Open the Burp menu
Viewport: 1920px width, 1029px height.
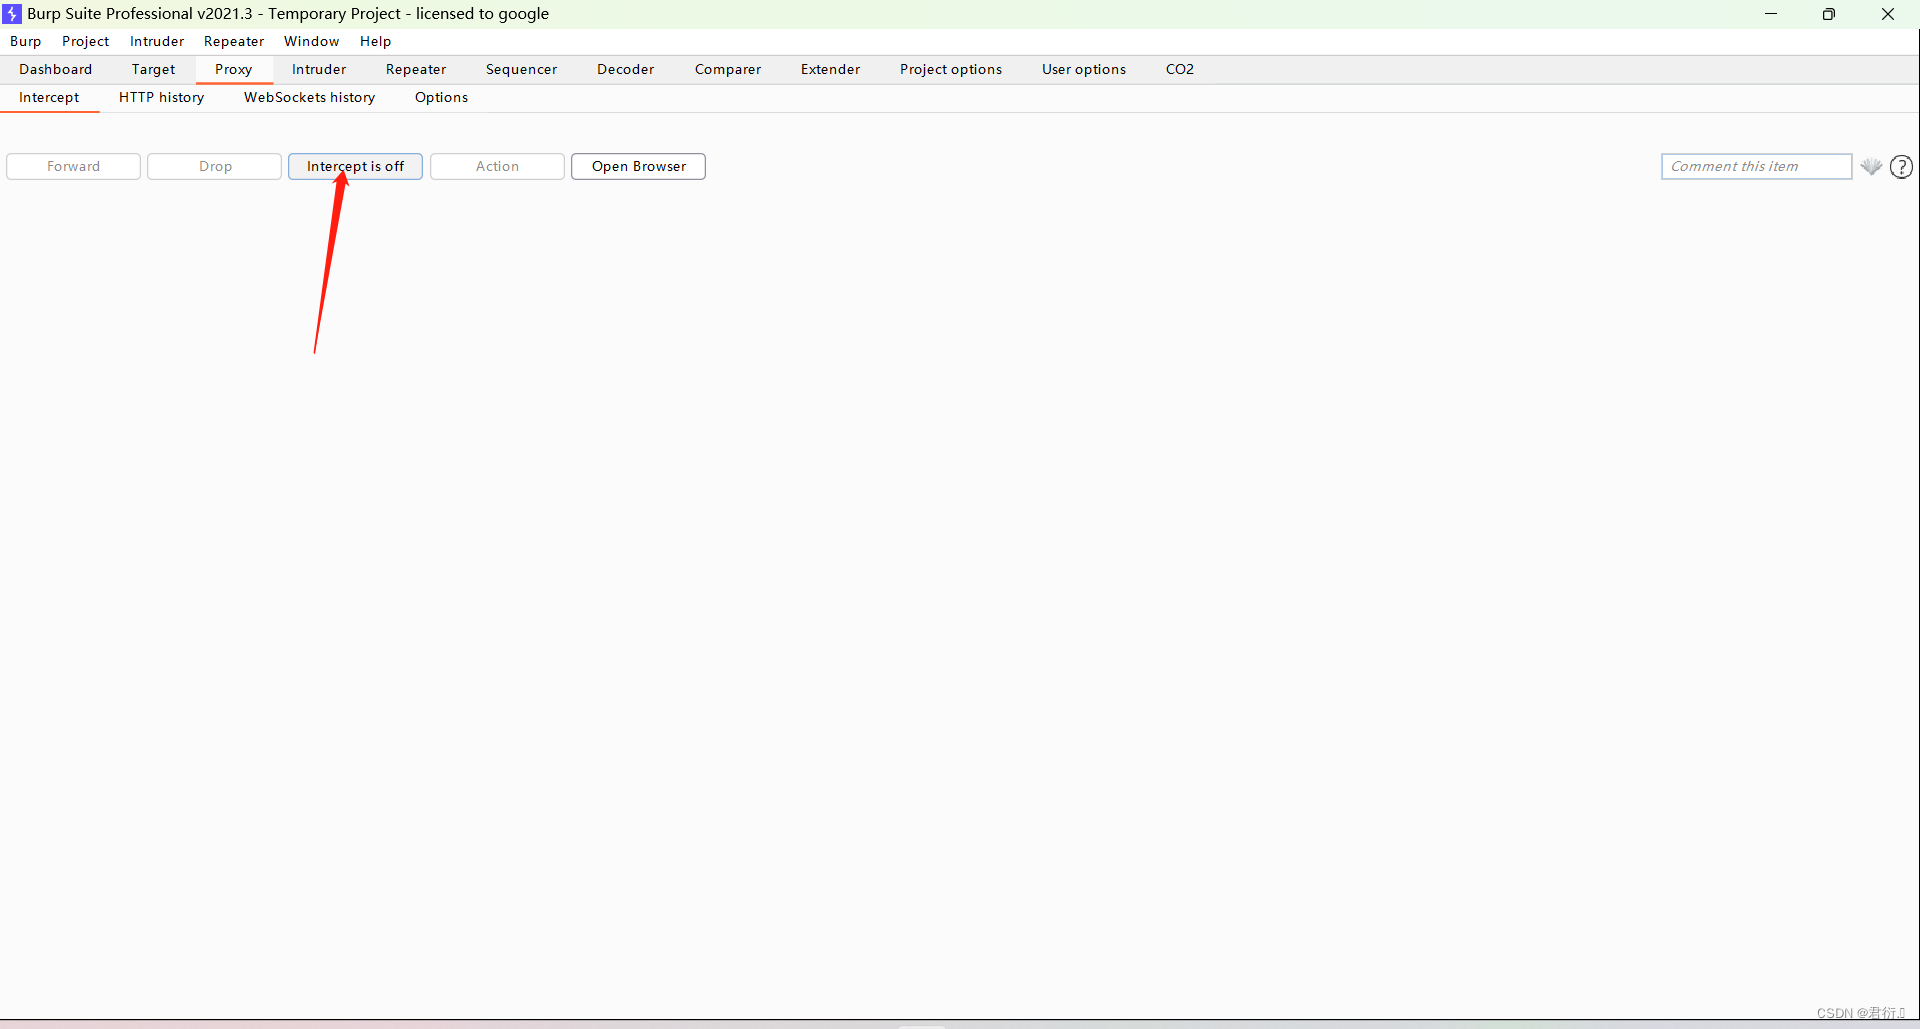pos(26,41)
